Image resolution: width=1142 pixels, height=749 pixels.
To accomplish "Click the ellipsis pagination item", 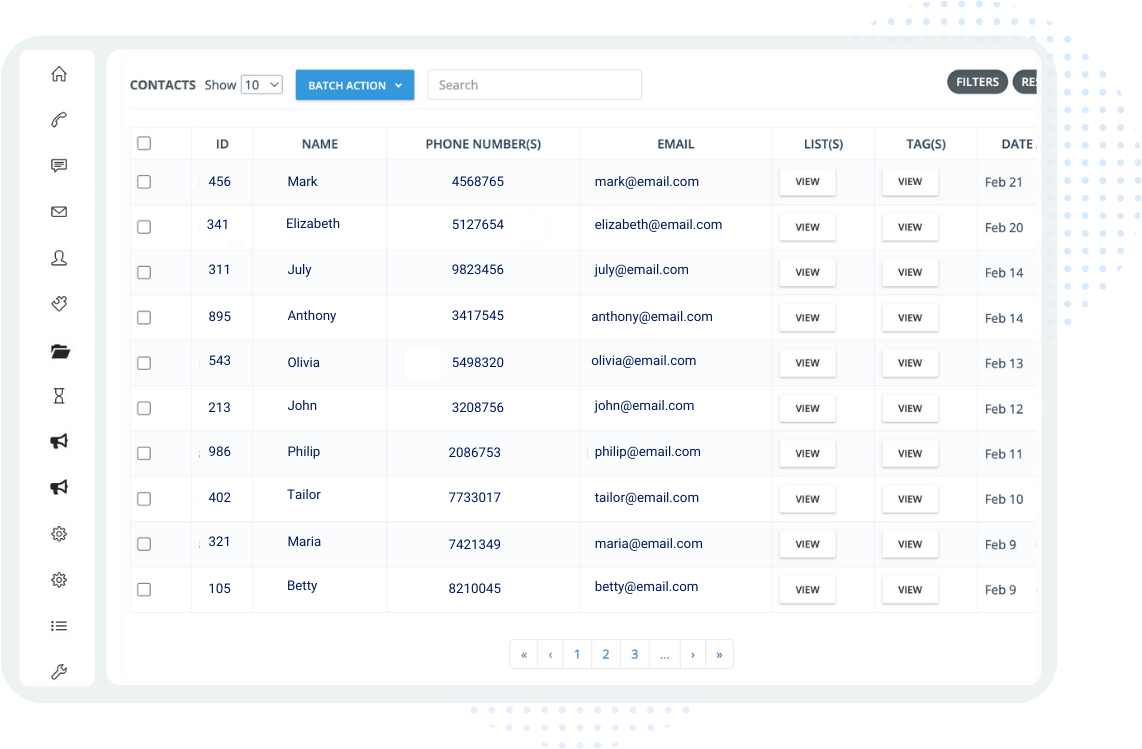I will click(x=664, y=654).
